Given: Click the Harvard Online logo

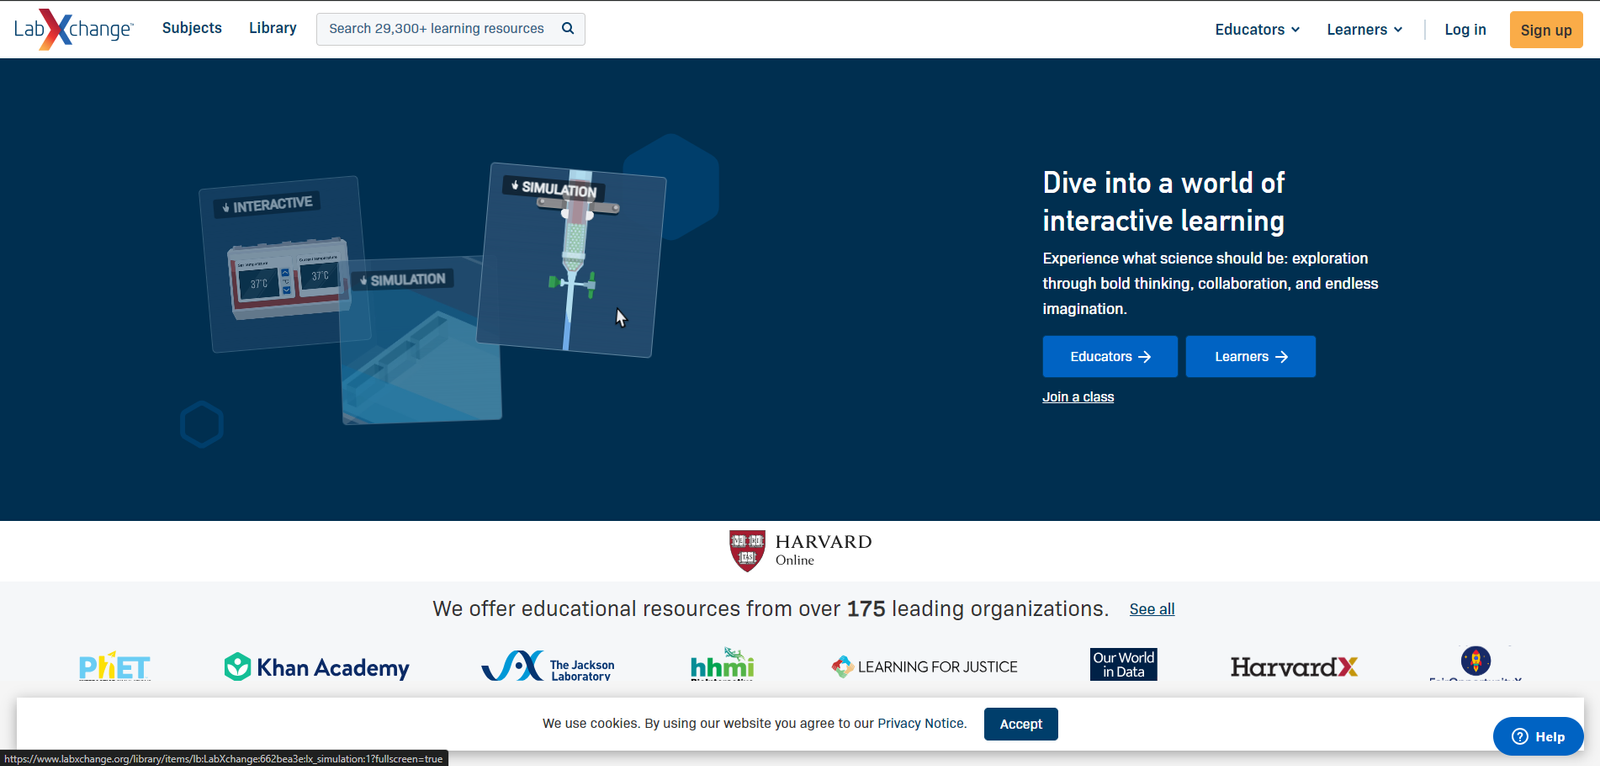Looking at the screenshot, I should pos(800,550).
